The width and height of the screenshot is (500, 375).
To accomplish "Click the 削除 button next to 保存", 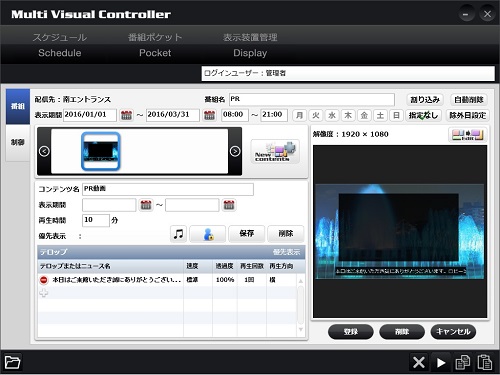I will pyautogui.click(x=286, y=233).
